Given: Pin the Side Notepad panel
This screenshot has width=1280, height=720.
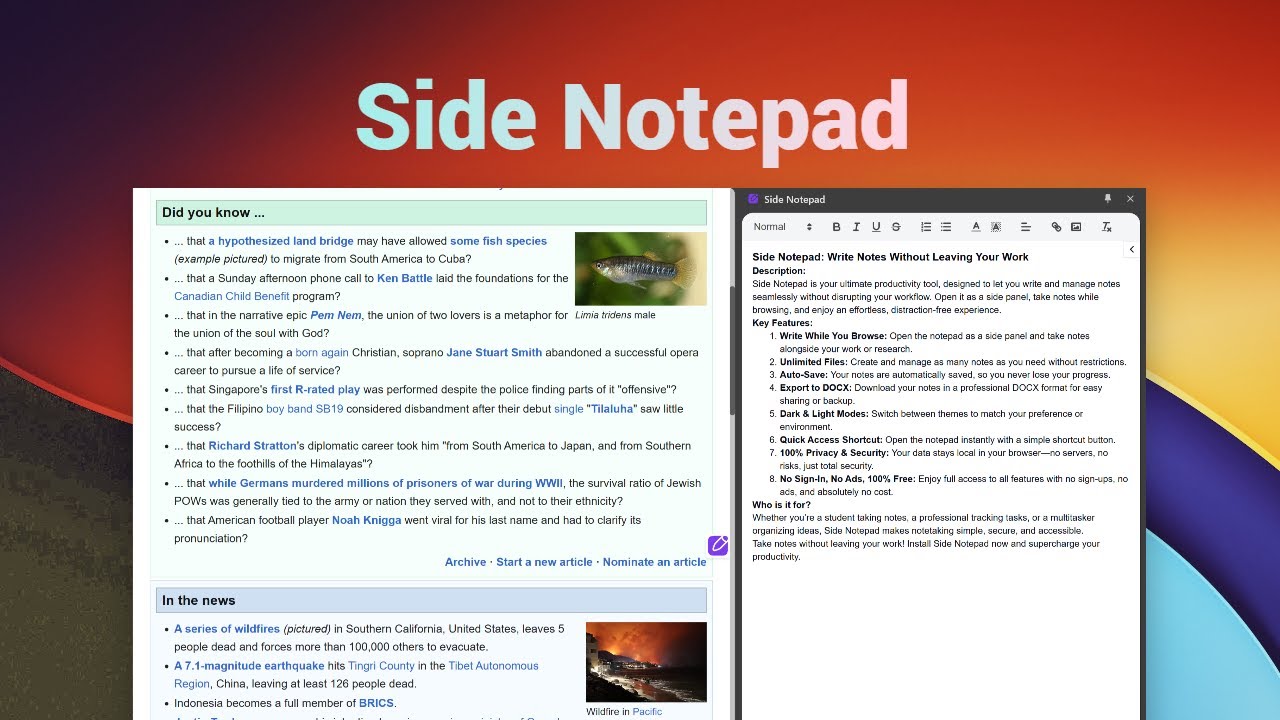Looking at the screenshot, I should tap(1107, 199).
